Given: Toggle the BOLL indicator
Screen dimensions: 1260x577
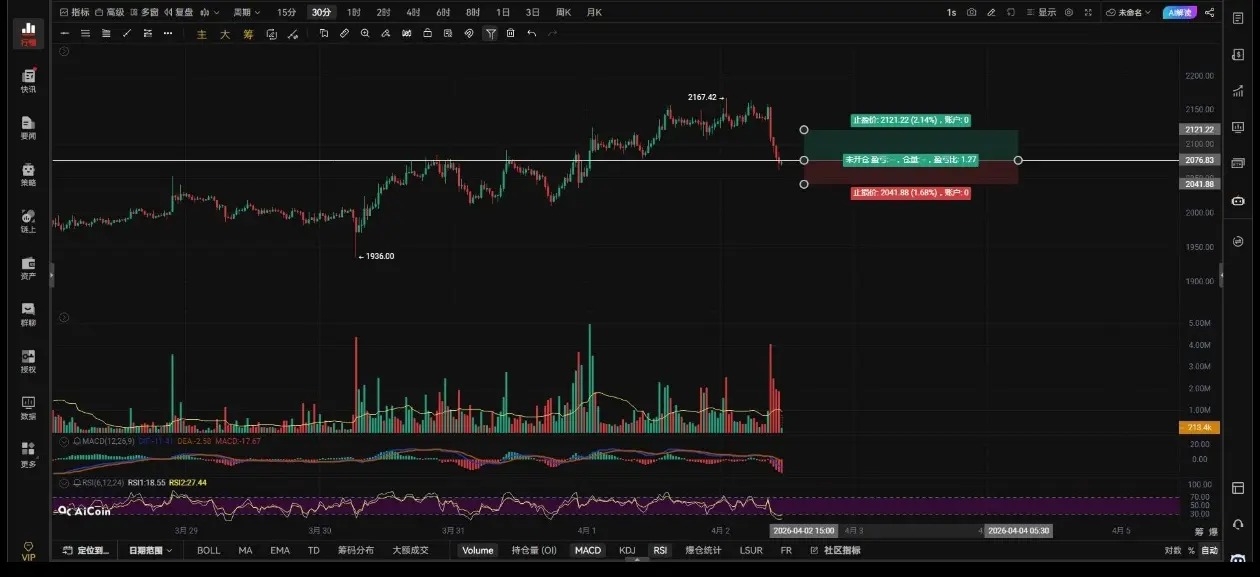Looking at the screenshot, I should pos(208,550).
